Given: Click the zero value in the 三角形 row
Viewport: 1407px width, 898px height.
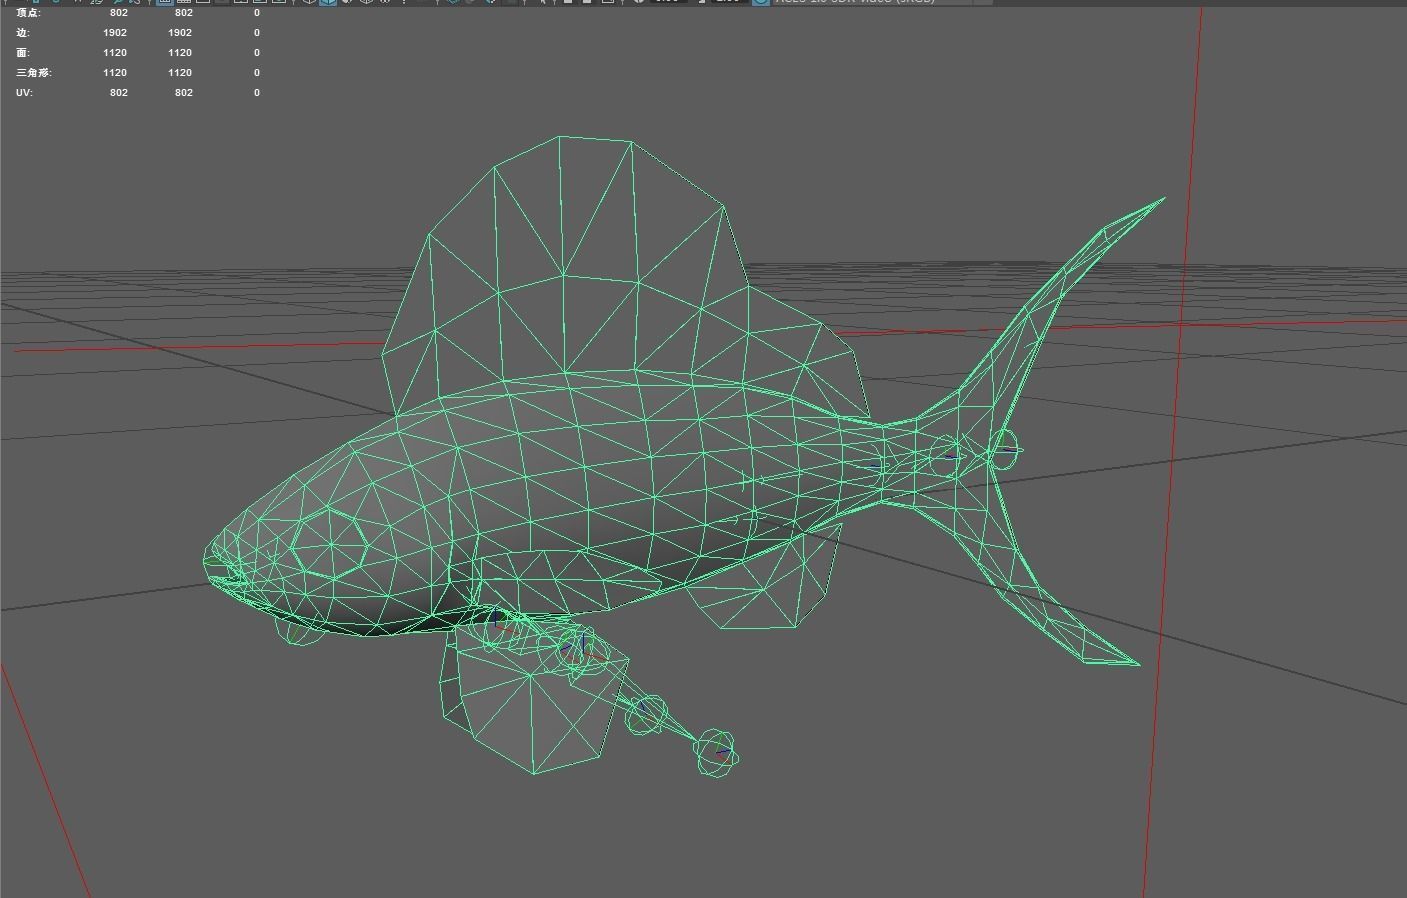Looking at the screenshot, I should [x=257, y=73].
